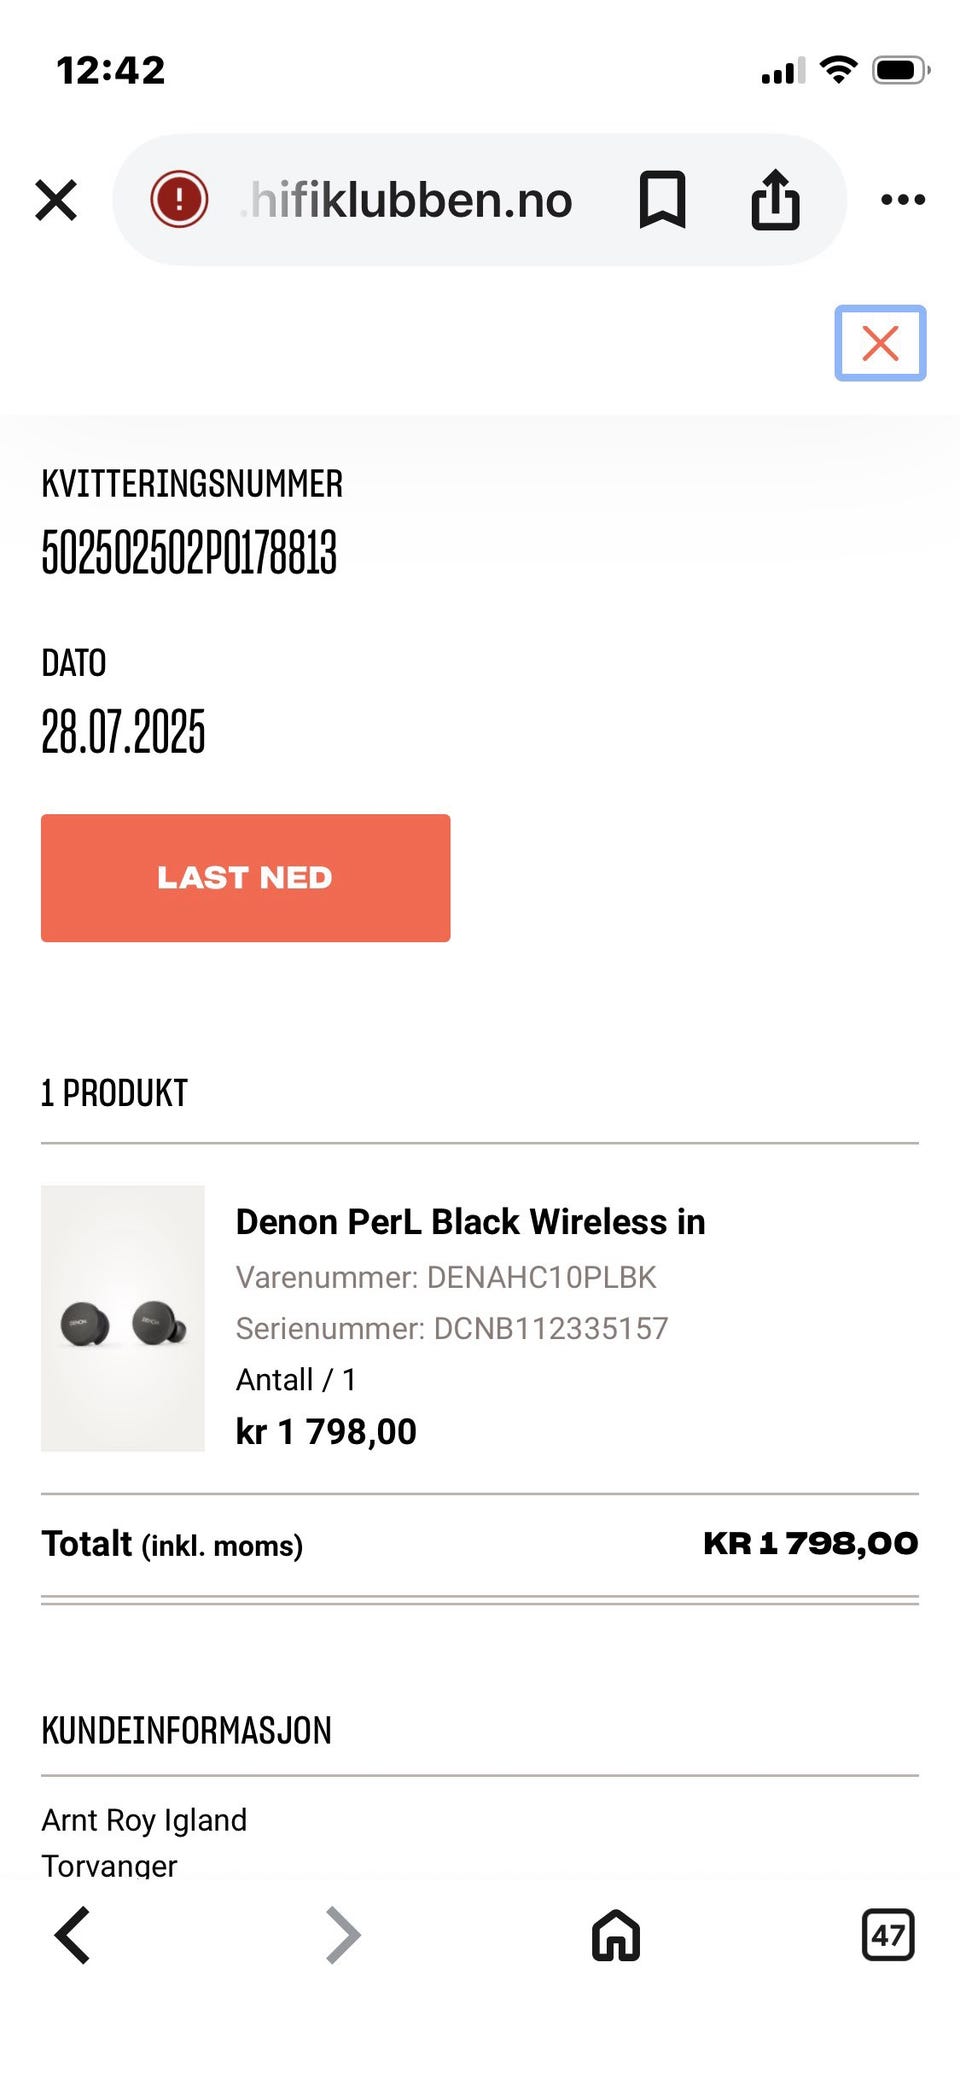Screen dimensions: 960x2079
Task: Tap the serial number DCNB112335157
Action: coord(551,1328)
